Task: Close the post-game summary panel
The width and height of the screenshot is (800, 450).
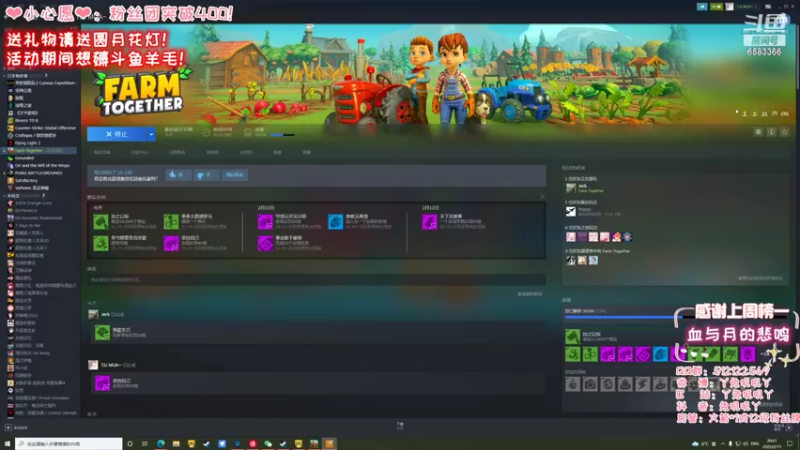Action: (542, 197)
